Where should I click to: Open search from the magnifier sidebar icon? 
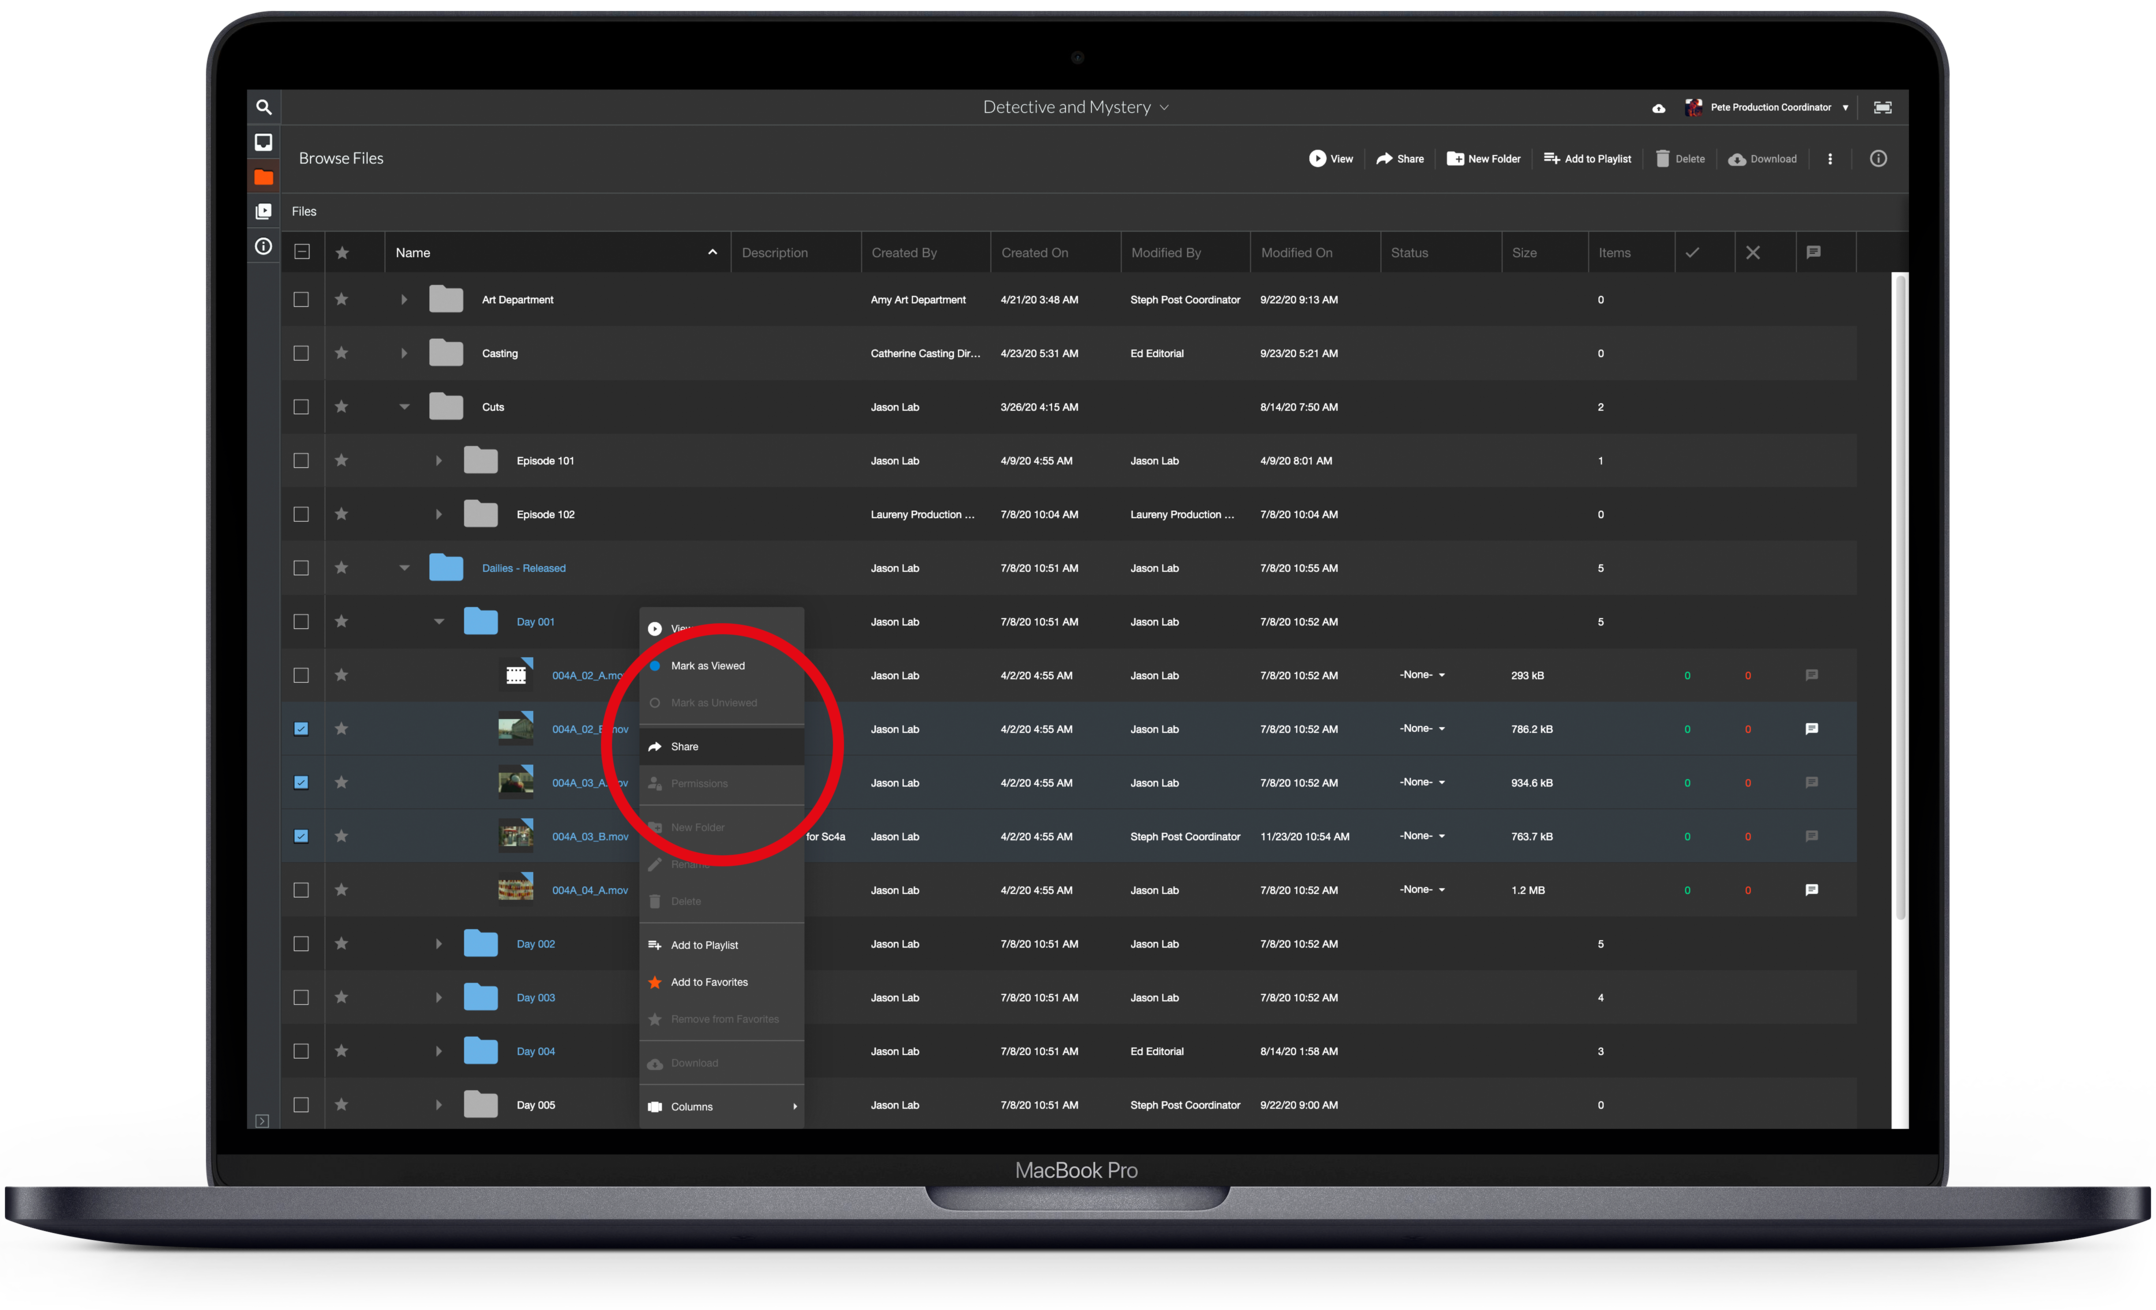(x=263, y=107)
